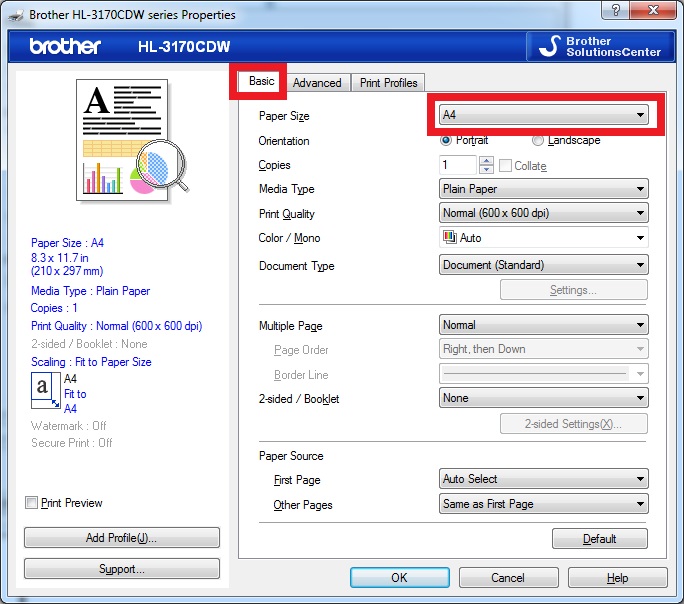Click 'Print Quality : Normal (600 x 600 dpi)' summary

pyautogui.click(x=116, y=326)
